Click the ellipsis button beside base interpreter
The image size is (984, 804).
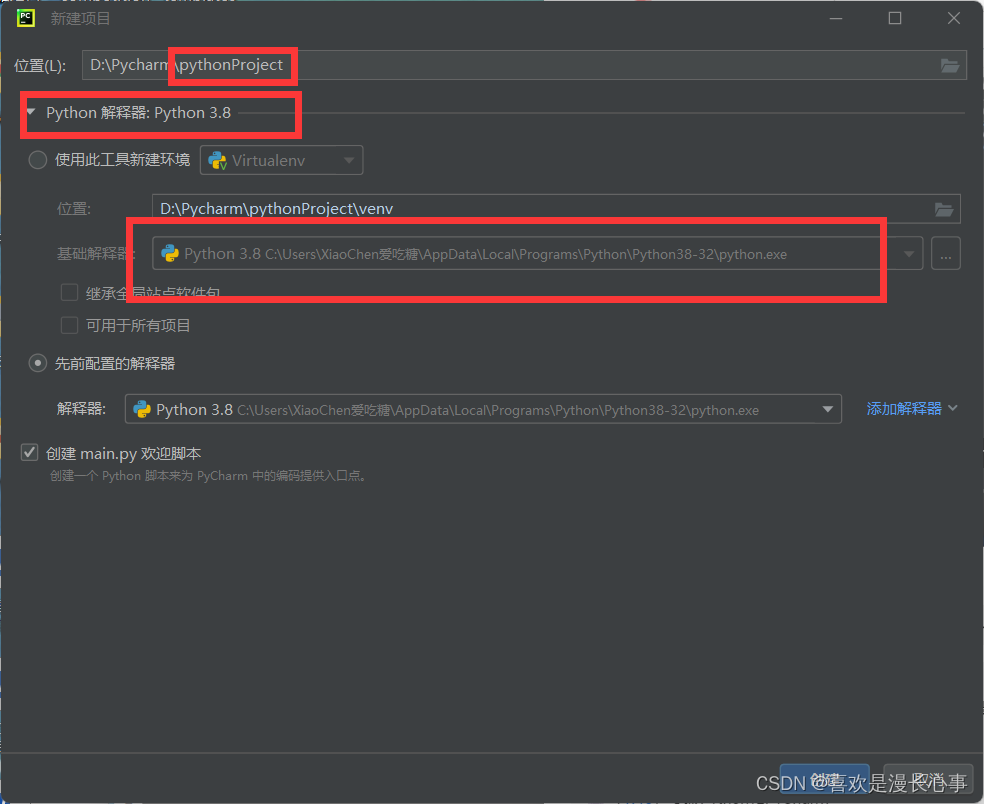click(x=946, y=254)
